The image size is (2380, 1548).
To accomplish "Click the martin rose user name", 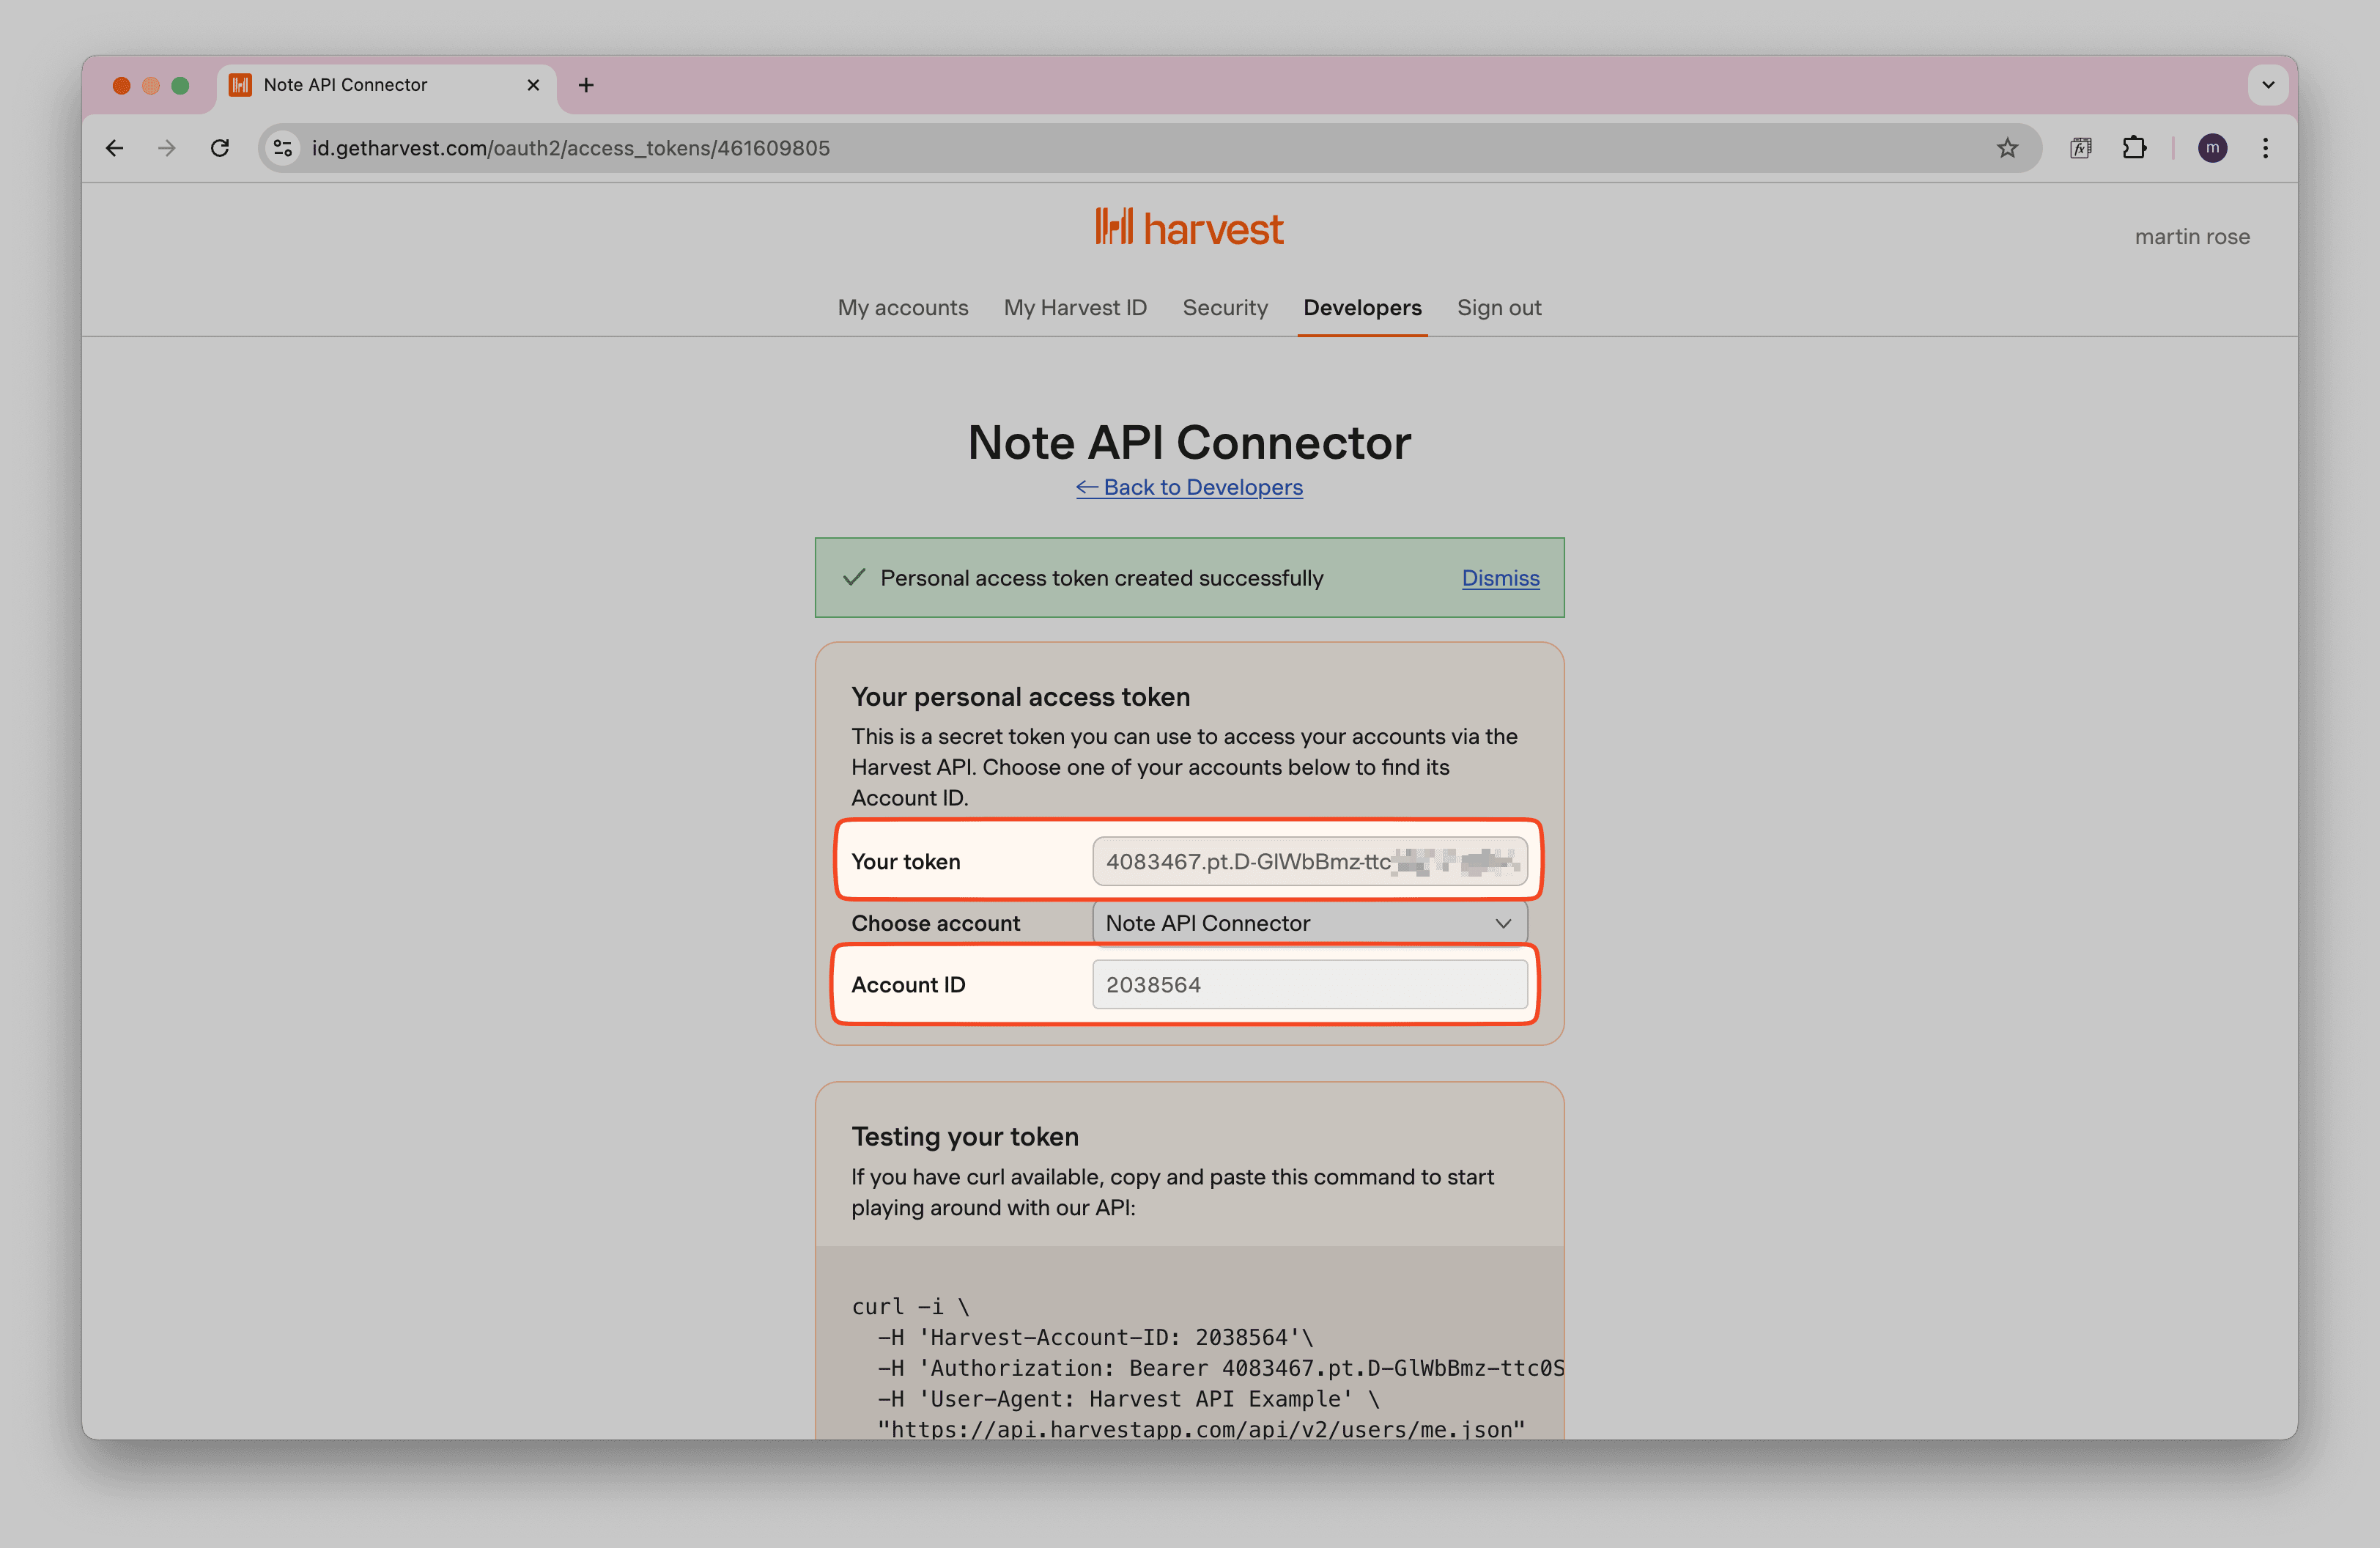I will click(2192, 237).
